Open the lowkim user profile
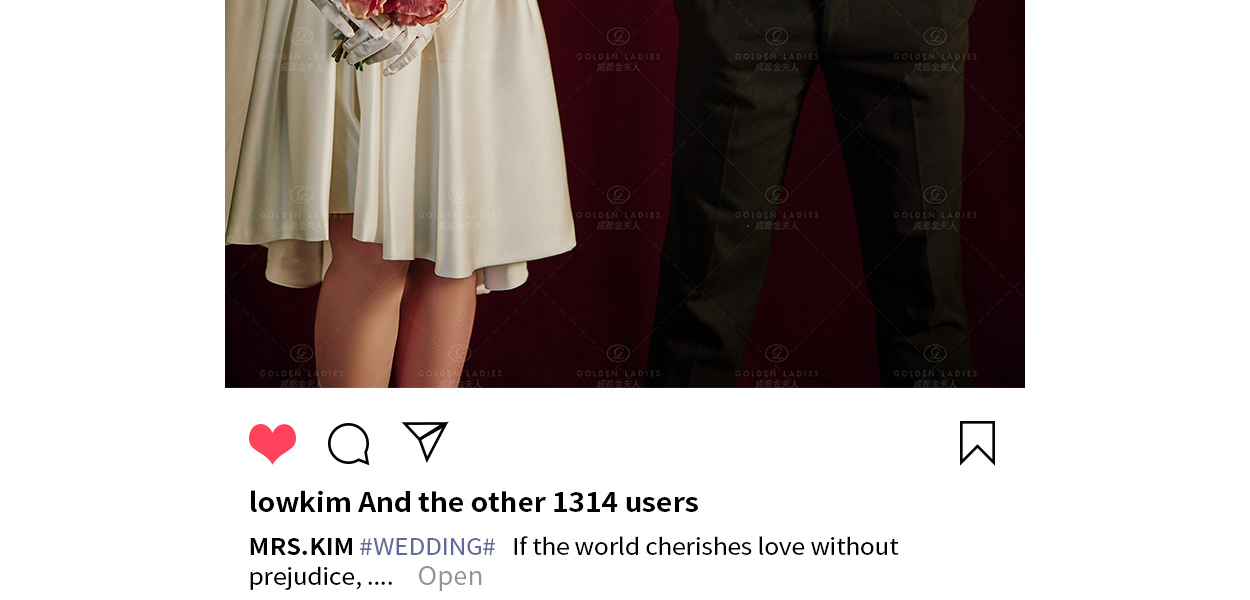Image resolution: width=1250 pixels, height=600 pixels. 300,501
